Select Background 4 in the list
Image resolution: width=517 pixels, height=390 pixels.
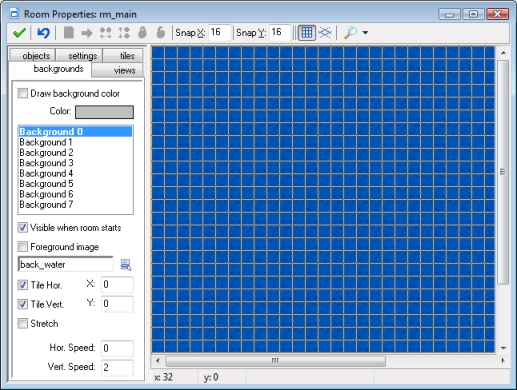click(75, 173)
